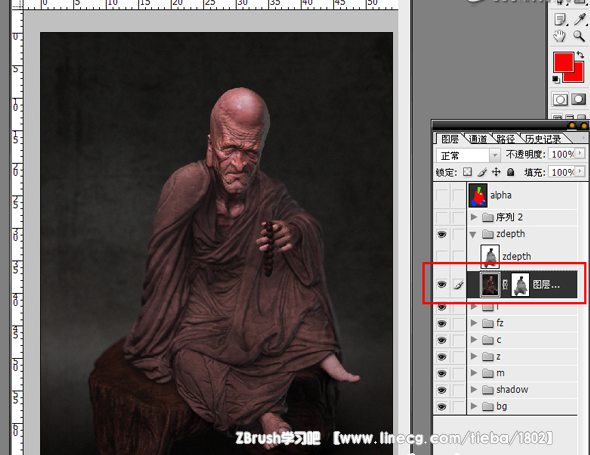Viewport: 590px width, 455px height.
Task: Click the 不透明度 100% input field
Action: click(x=562, y=154)
